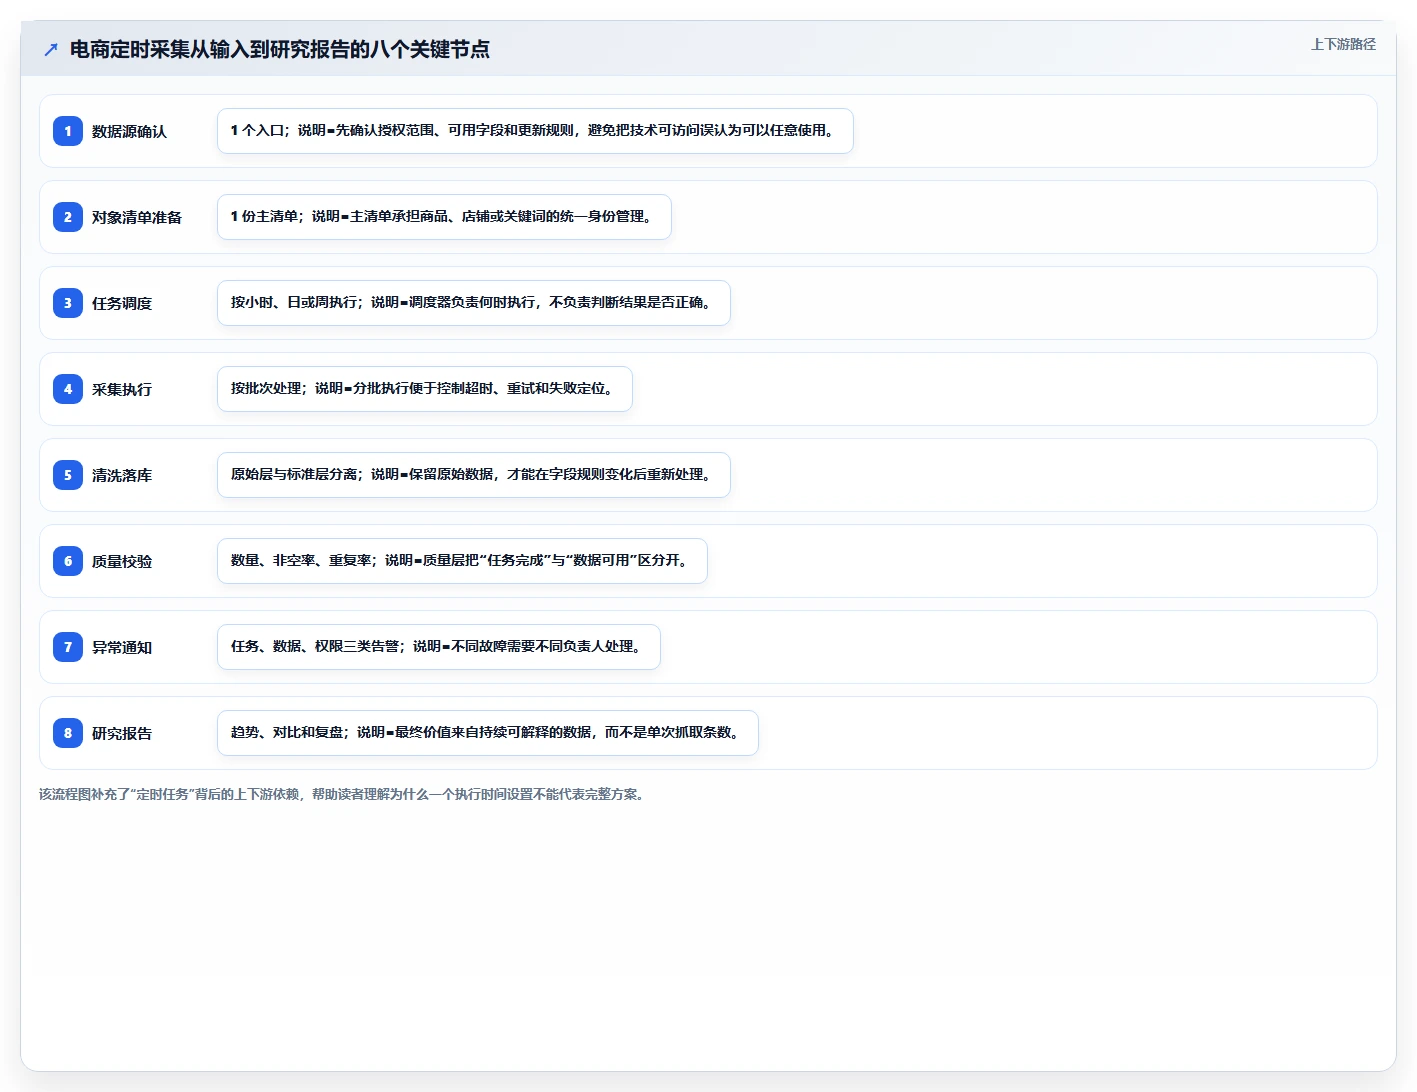Click the 研究报告 step label
The width and height of the screenshot is (1417, 1092).
(122, 733)
